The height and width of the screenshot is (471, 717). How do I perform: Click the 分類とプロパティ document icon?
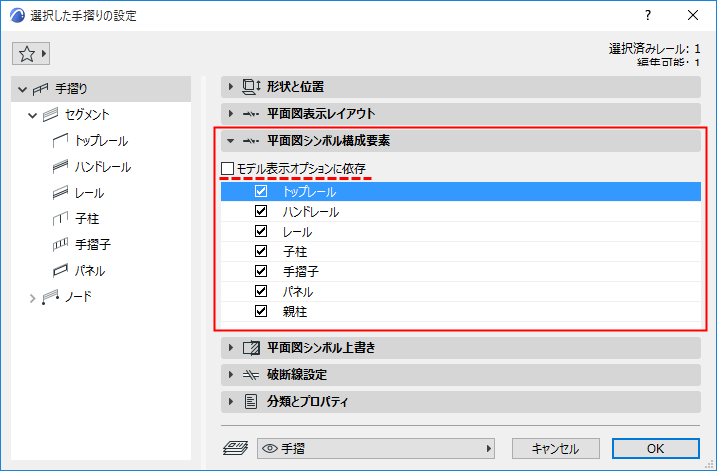coord(251,401)
